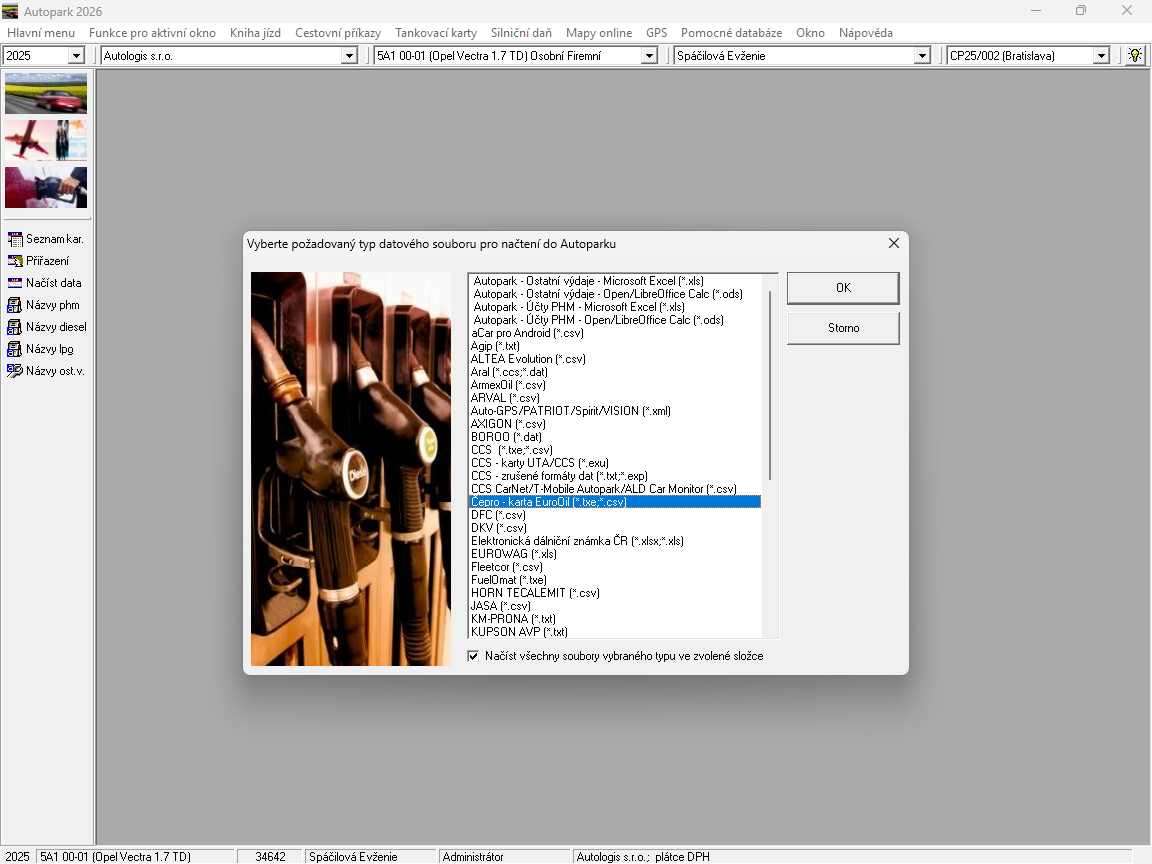1152x864 pixels.
Task: Click the airplane travel image icon
Action: pyautogui.click(x=46, y=140)
